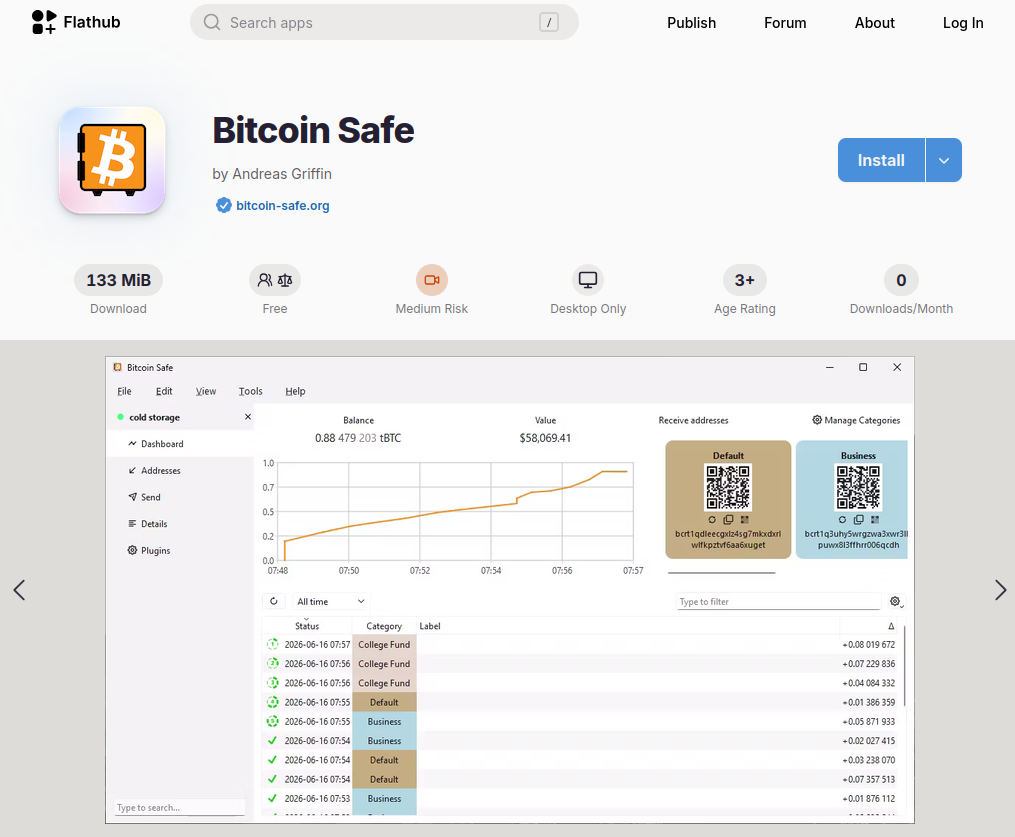Open the About page

pyautogui.click(x=875, y=23)
